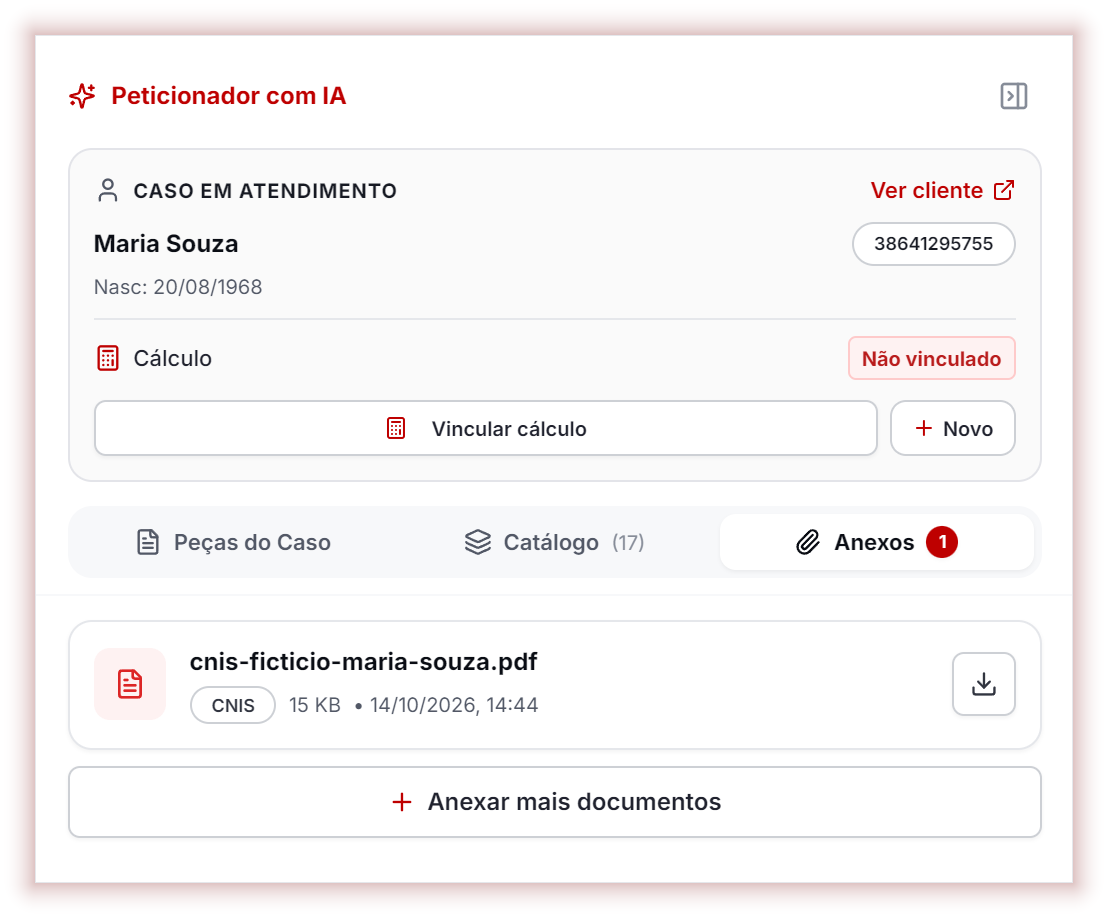Screen dimensions: 1108x918
Task: Click the red PDF file icon
Action: click(130, 684)
